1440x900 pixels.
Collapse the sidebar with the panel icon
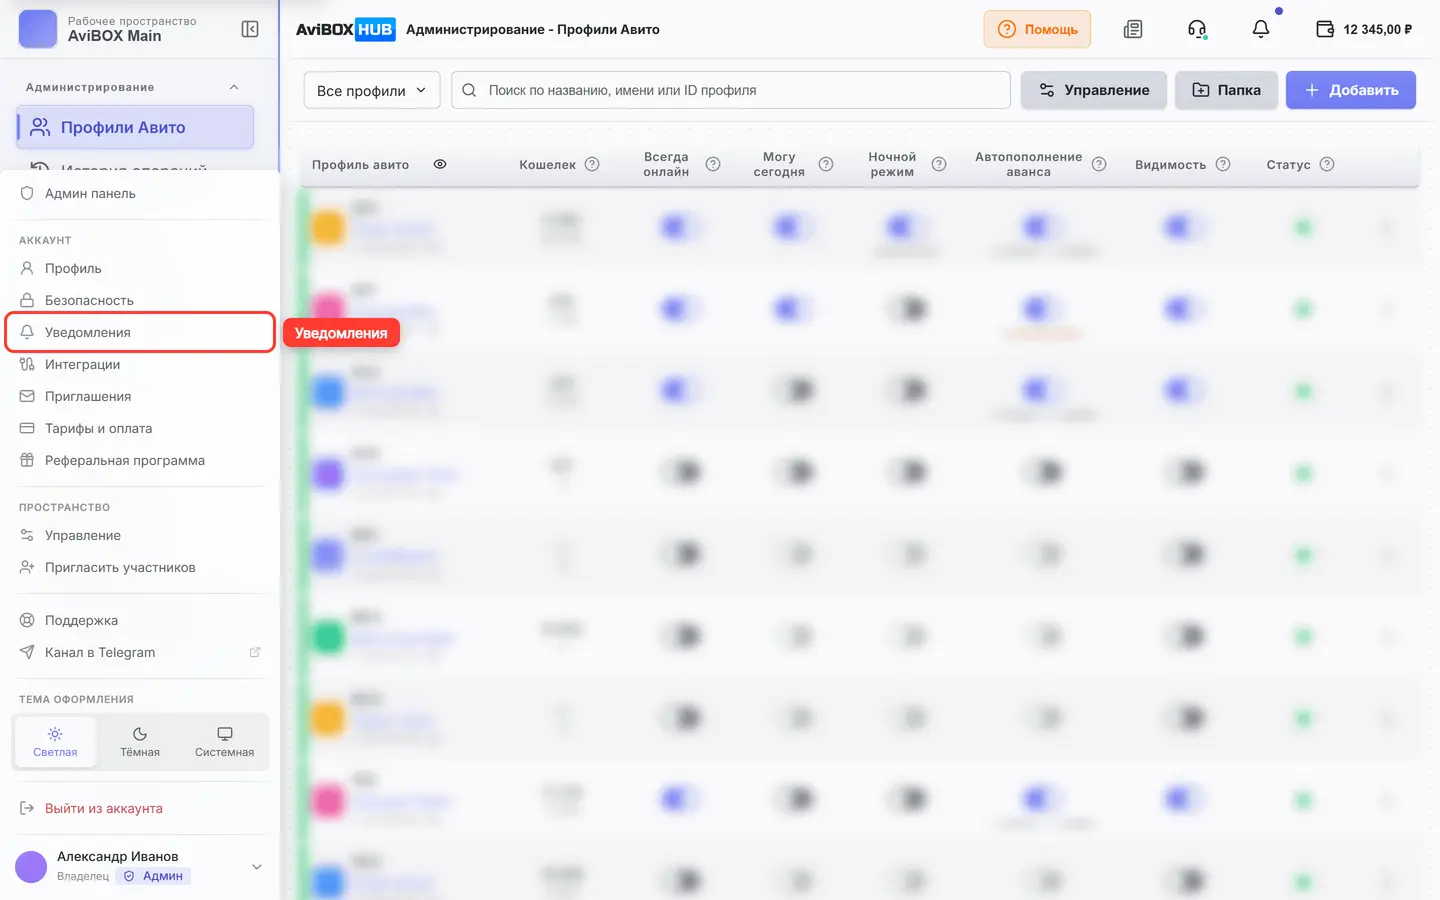(x=250, y=29)
